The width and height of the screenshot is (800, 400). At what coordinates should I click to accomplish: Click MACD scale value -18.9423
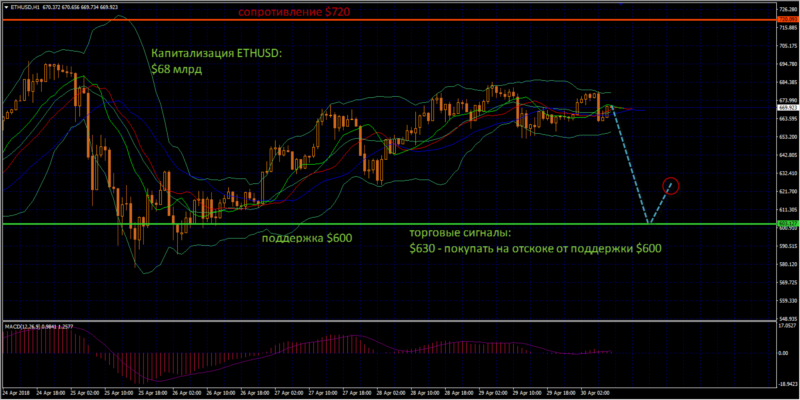(x=788, y=385)
